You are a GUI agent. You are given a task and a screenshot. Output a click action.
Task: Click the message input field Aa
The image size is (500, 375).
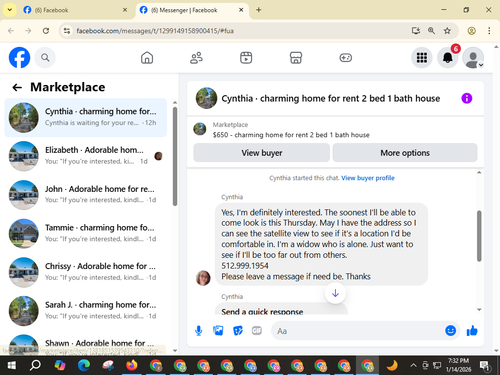(357, 331)
